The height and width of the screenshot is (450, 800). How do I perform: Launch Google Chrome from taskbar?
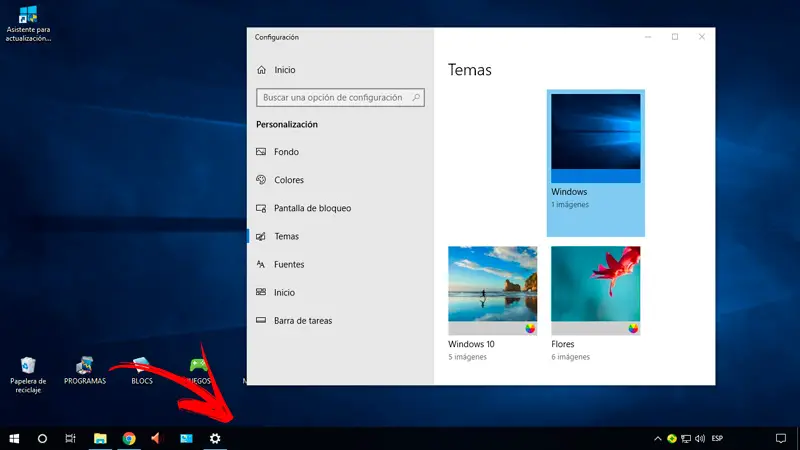click(x=129, y=438)
